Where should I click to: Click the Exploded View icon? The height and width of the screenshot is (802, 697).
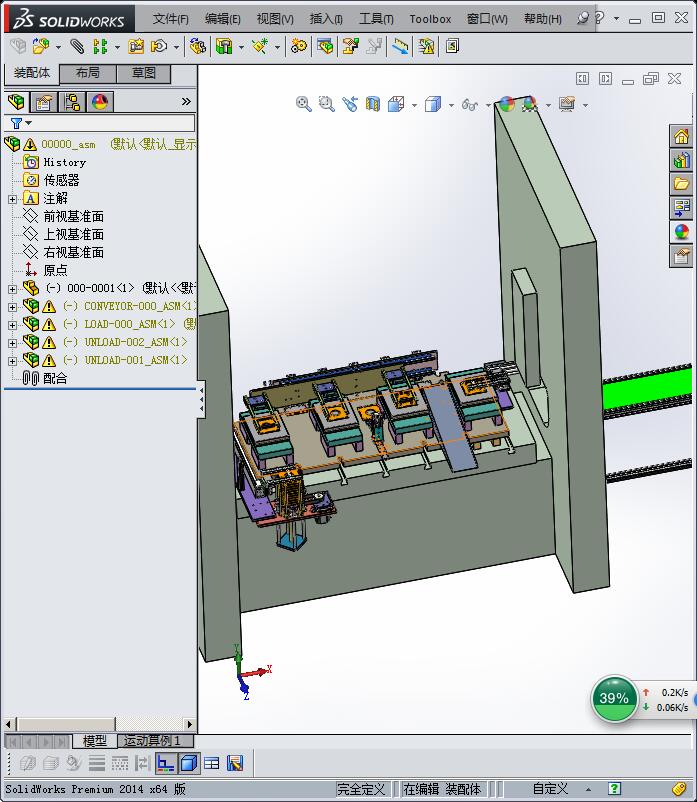pyautogui.click(x=350, y=47)
